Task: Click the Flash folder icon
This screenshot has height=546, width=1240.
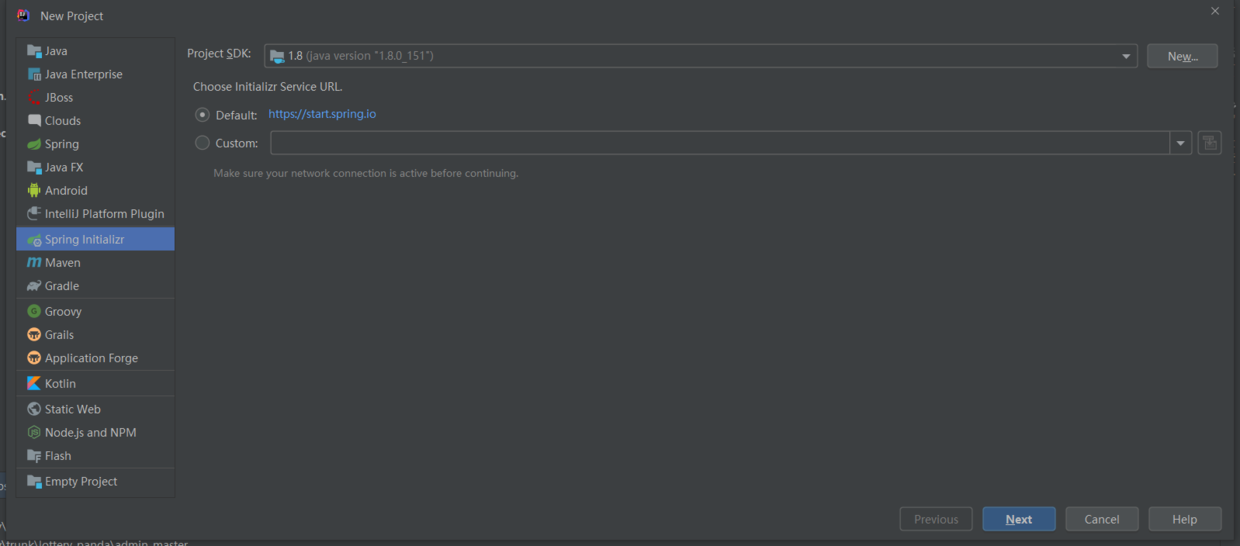Action: point(34,456)
